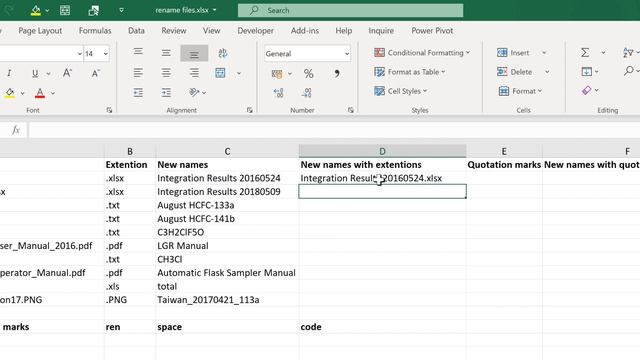Open fill color dropdown arrow
Viewport: 640px width, 360px height.
coord(22,93)
